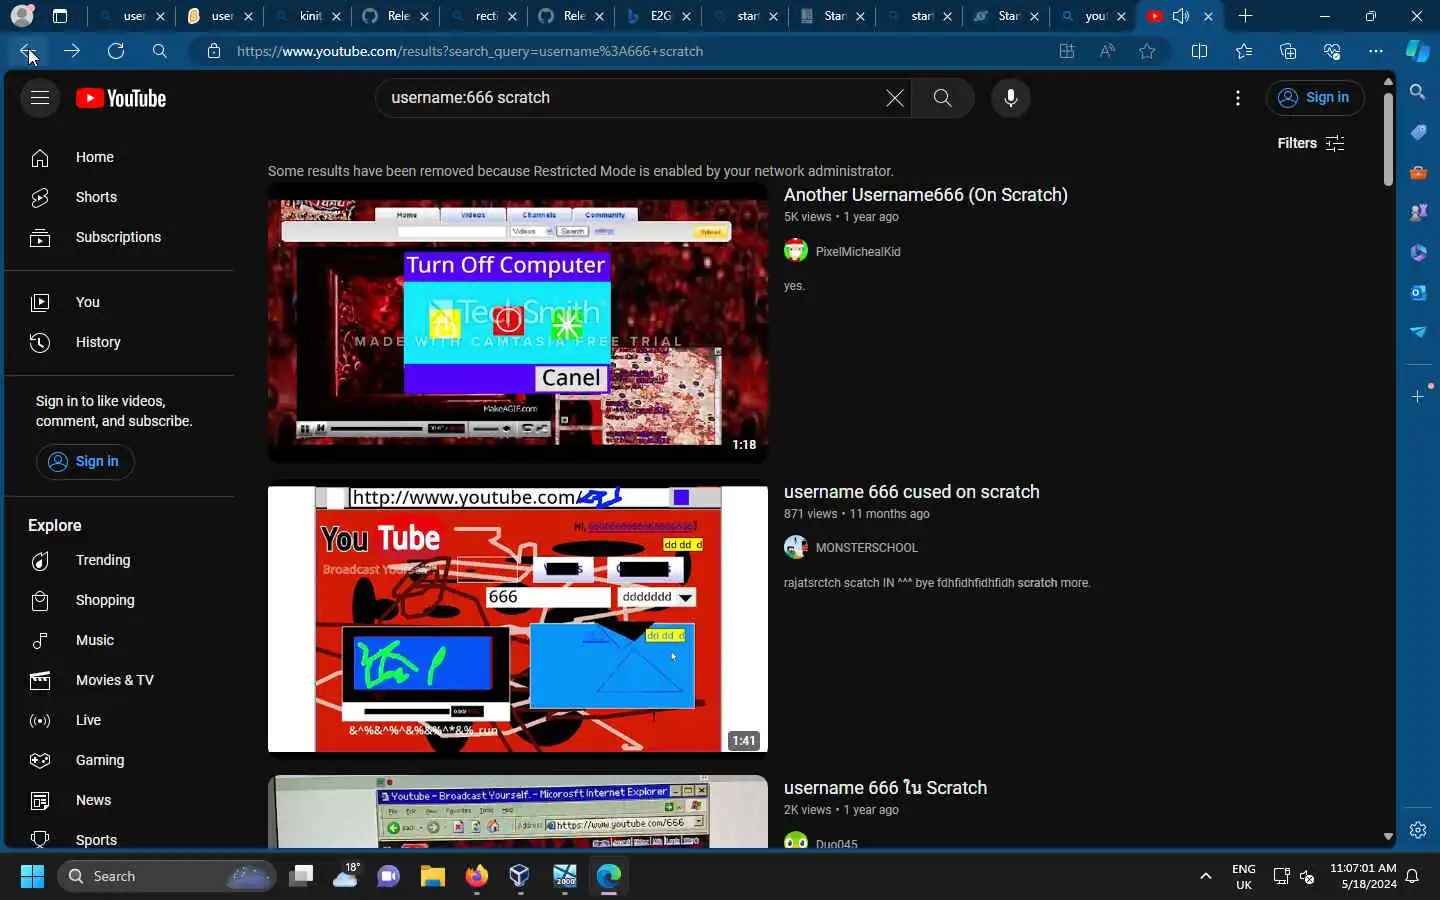Open Shorts in the sidebar

click(x=120, y=198)
